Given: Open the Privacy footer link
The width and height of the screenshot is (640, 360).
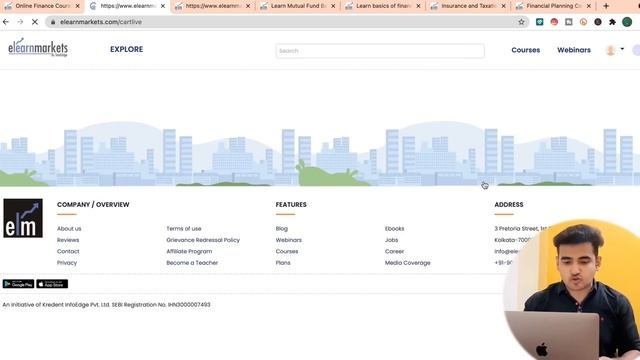Looking at the screenshot, I should tap(67, 263).
